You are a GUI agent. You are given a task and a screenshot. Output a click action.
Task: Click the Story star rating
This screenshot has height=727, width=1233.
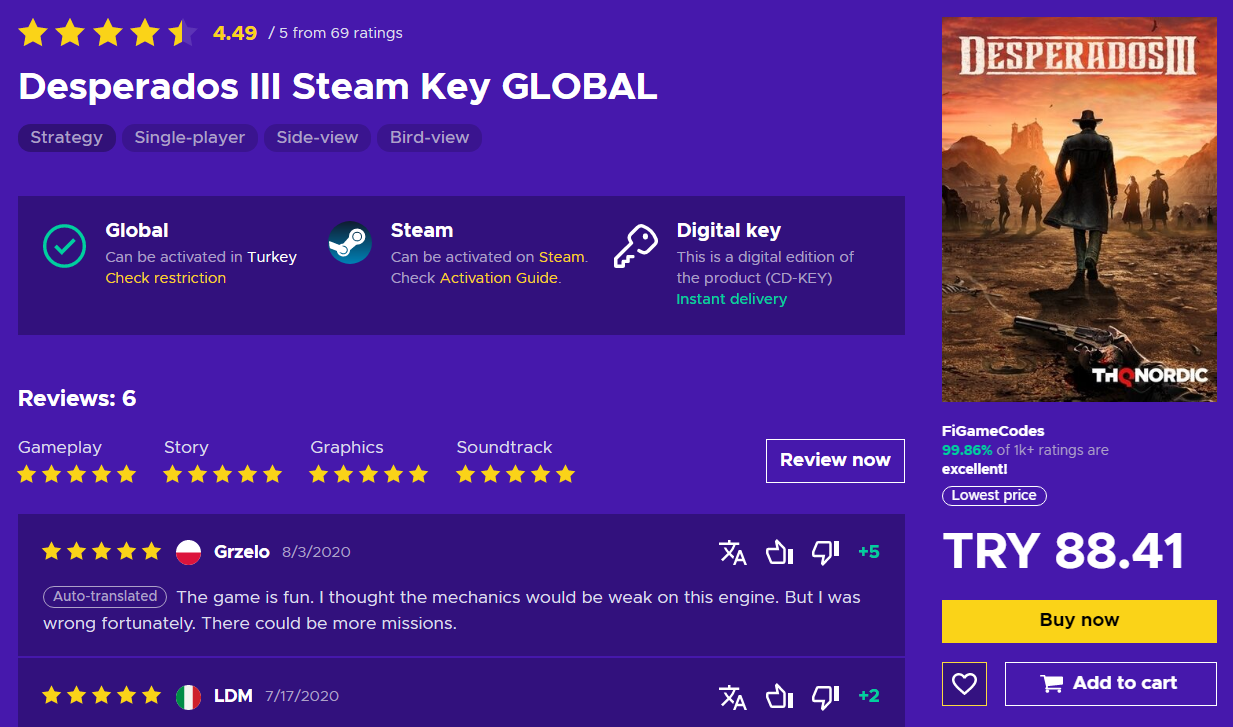tap(223, 474)
